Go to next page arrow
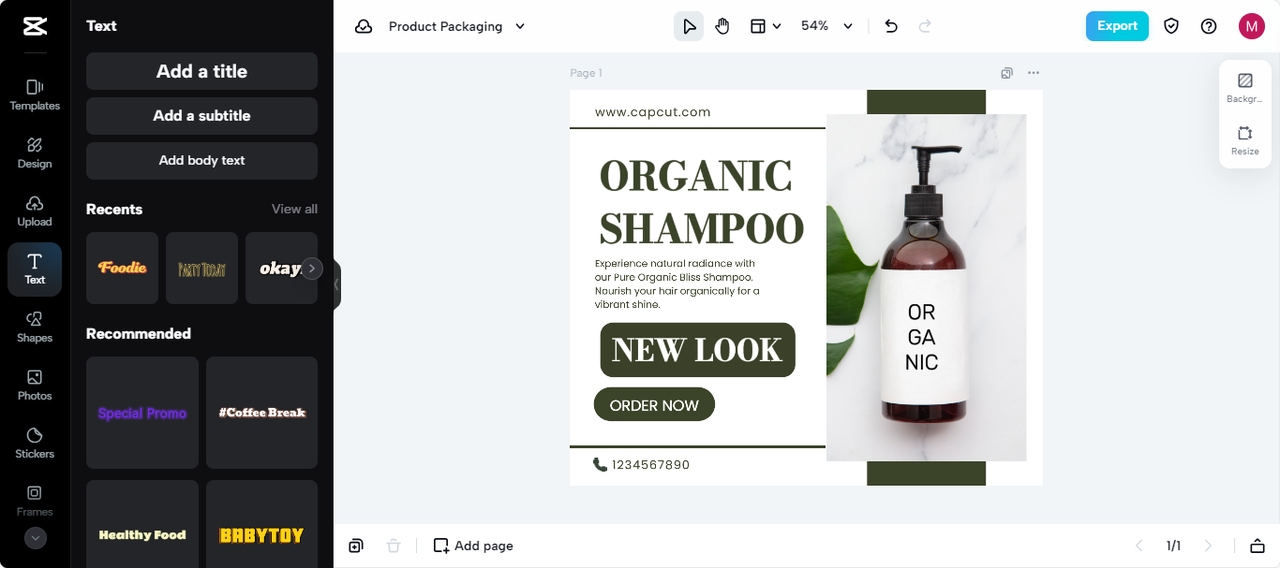 (1208, 546)
